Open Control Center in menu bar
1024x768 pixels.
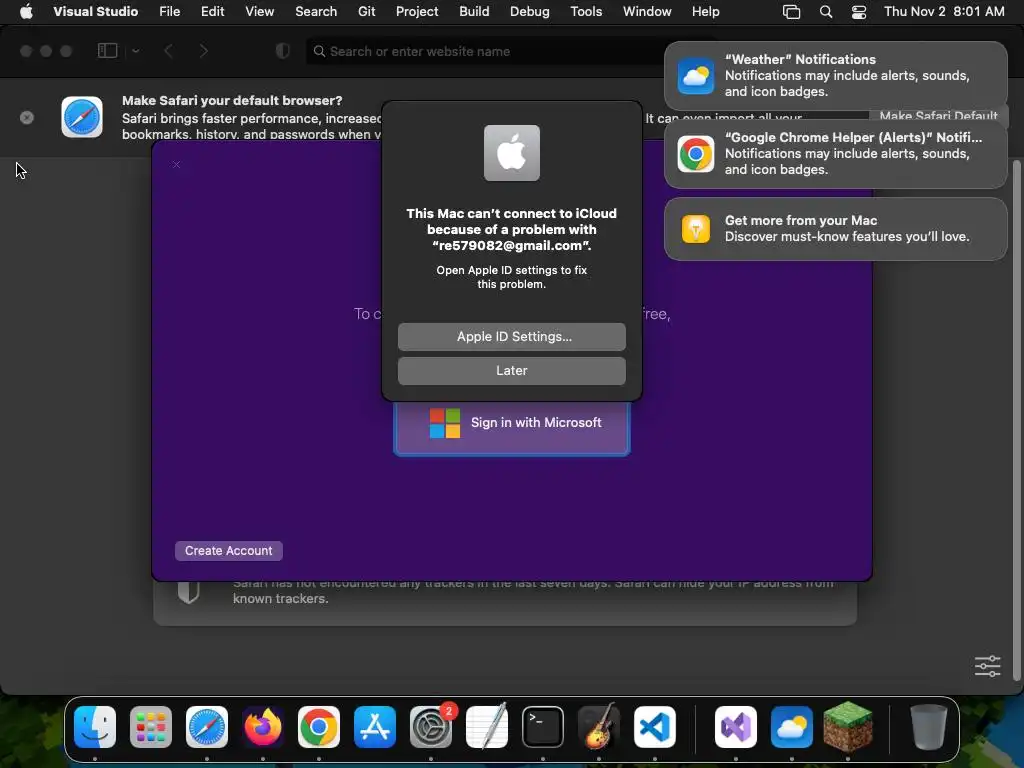[859, 12]
